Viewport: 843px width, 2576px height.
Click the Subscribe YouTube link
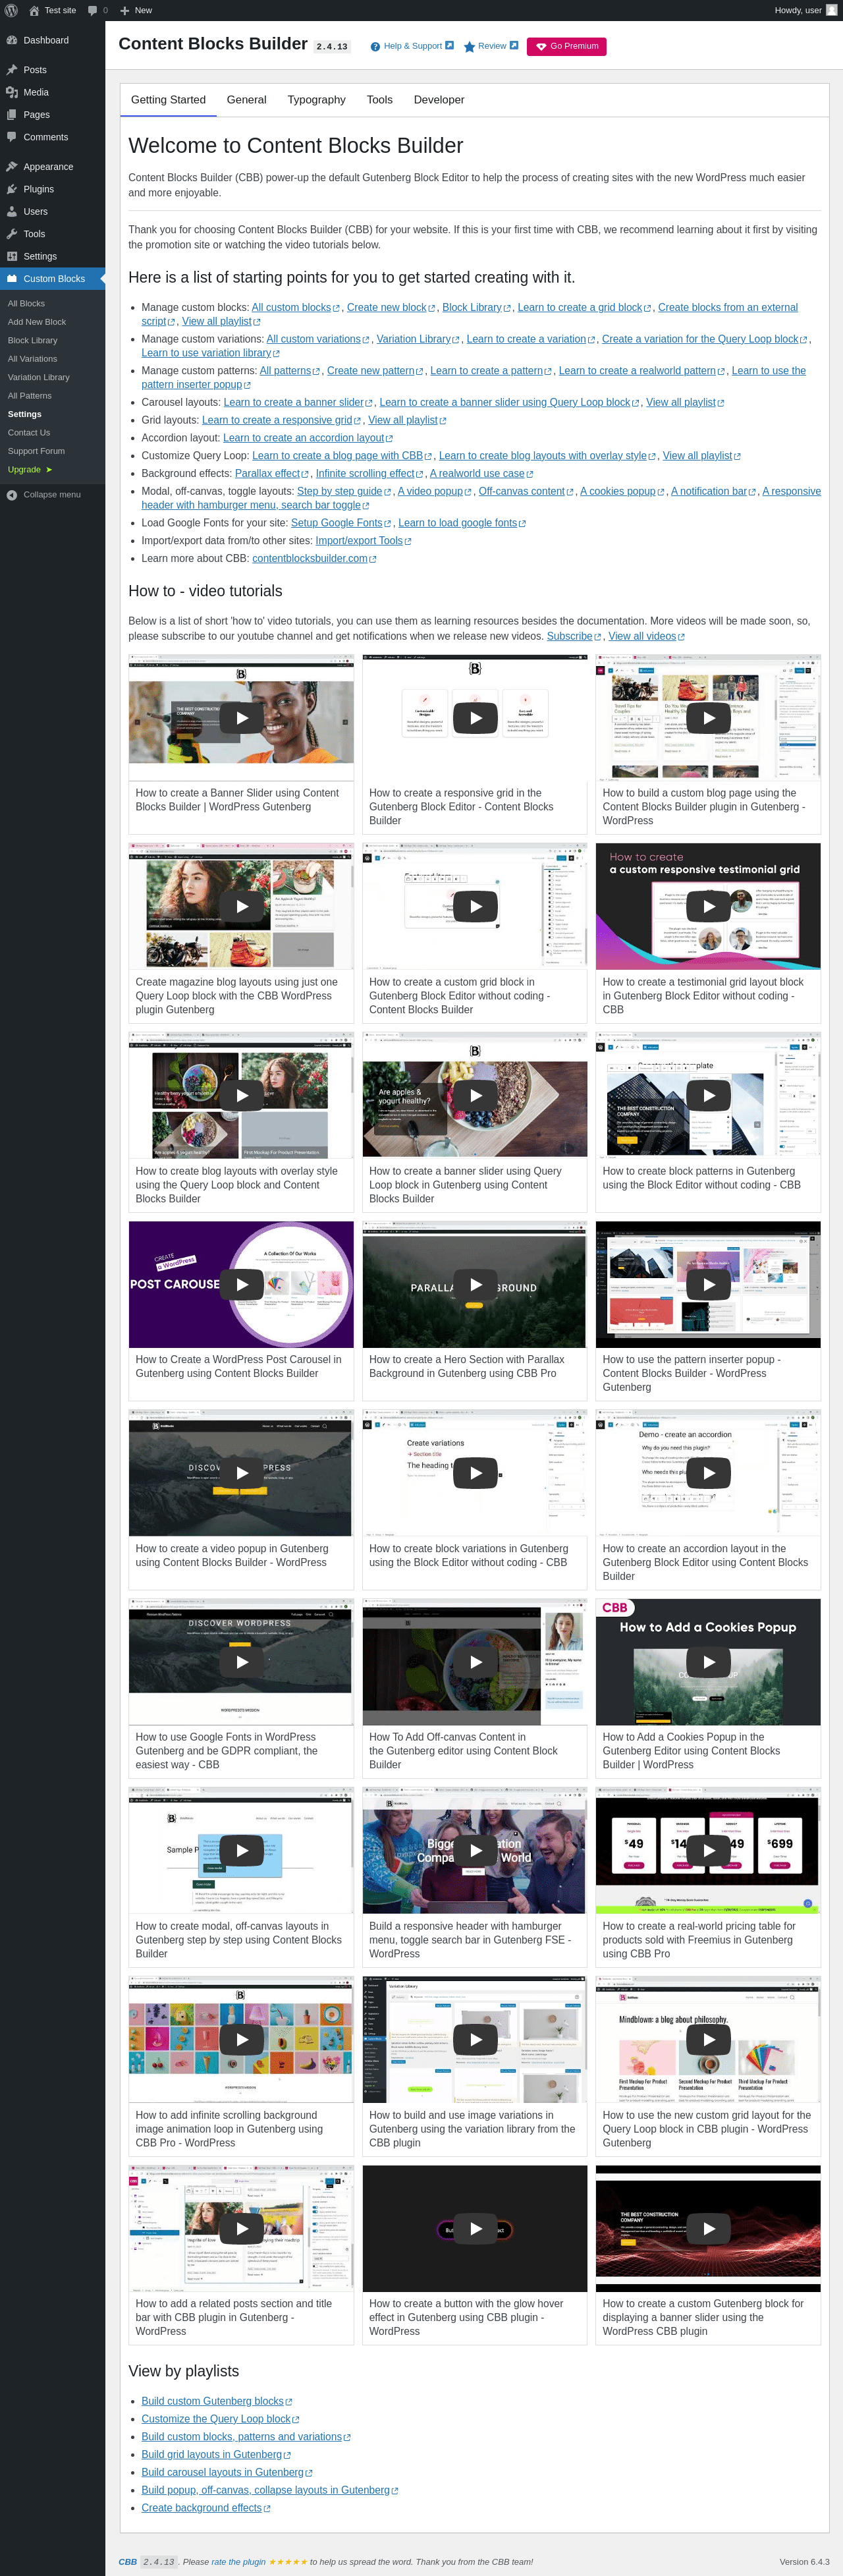(573, 636)
